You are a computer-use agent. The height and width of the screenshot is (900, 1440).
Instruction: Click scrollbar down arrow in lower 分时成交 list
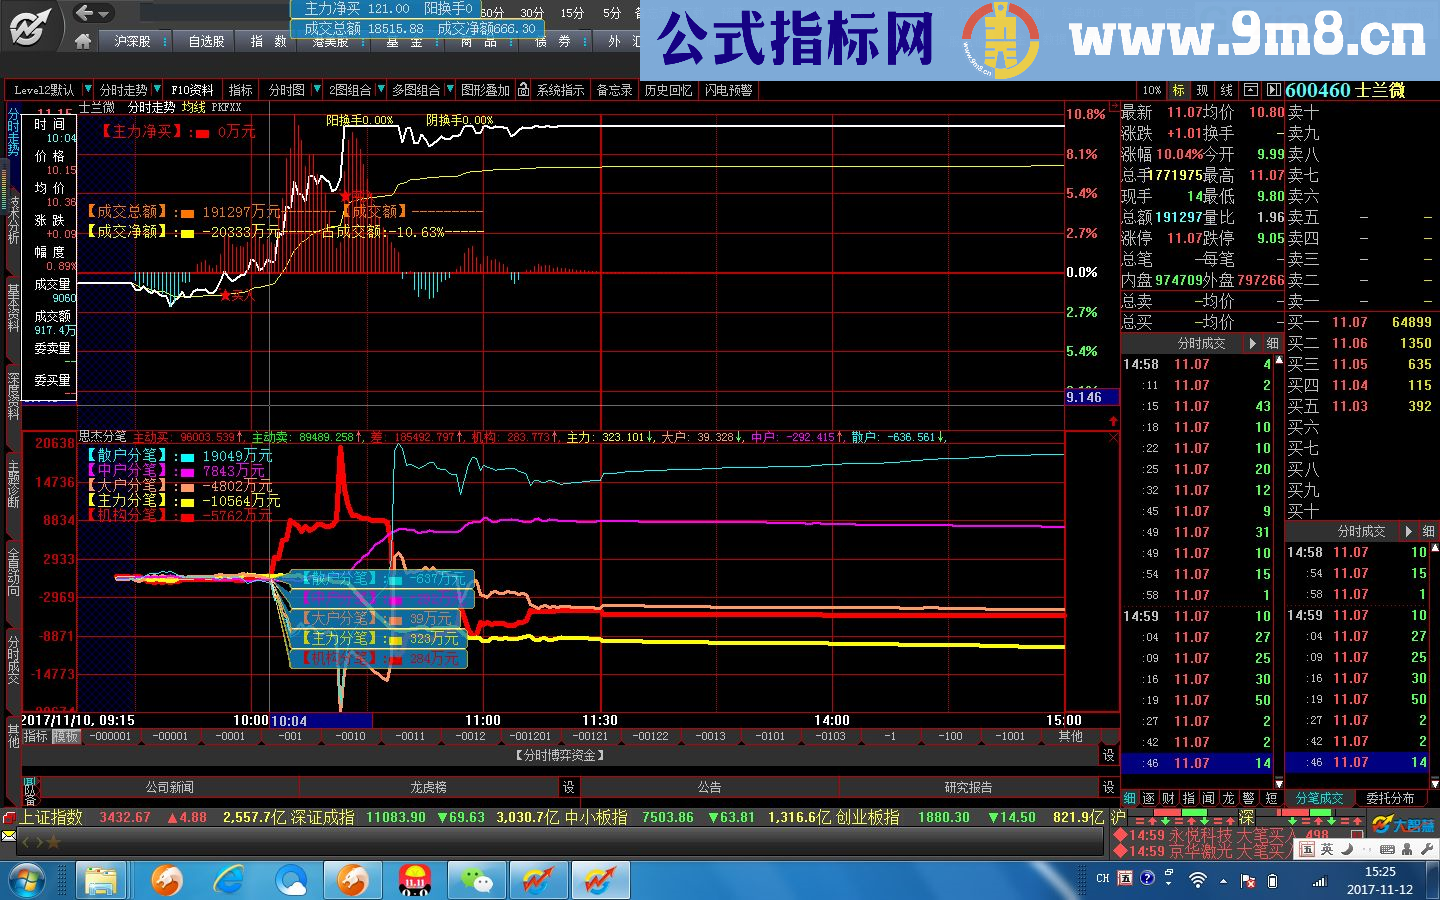click(1434, 784)
